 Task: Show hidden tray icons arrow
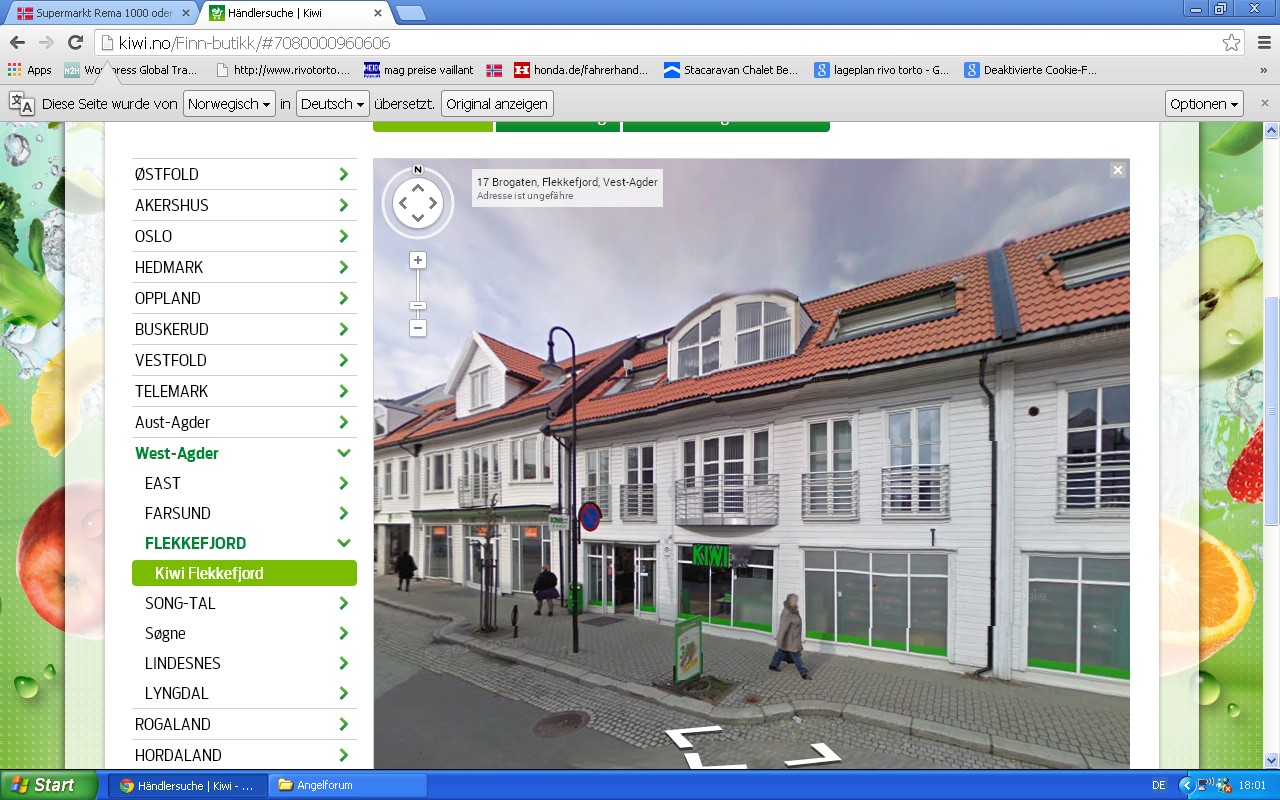(x=1186, y=785)
